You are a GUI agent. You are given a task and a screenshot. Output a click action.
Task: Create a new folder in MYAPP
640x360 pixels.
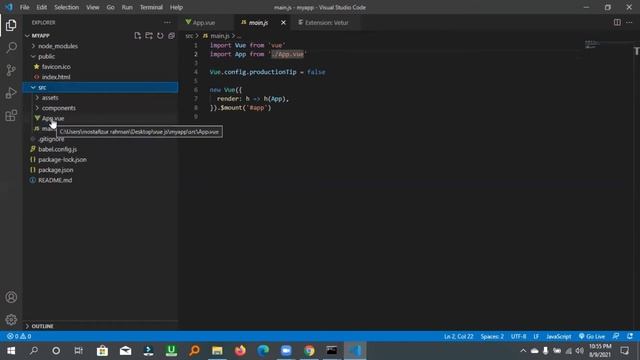click(149, 36)
